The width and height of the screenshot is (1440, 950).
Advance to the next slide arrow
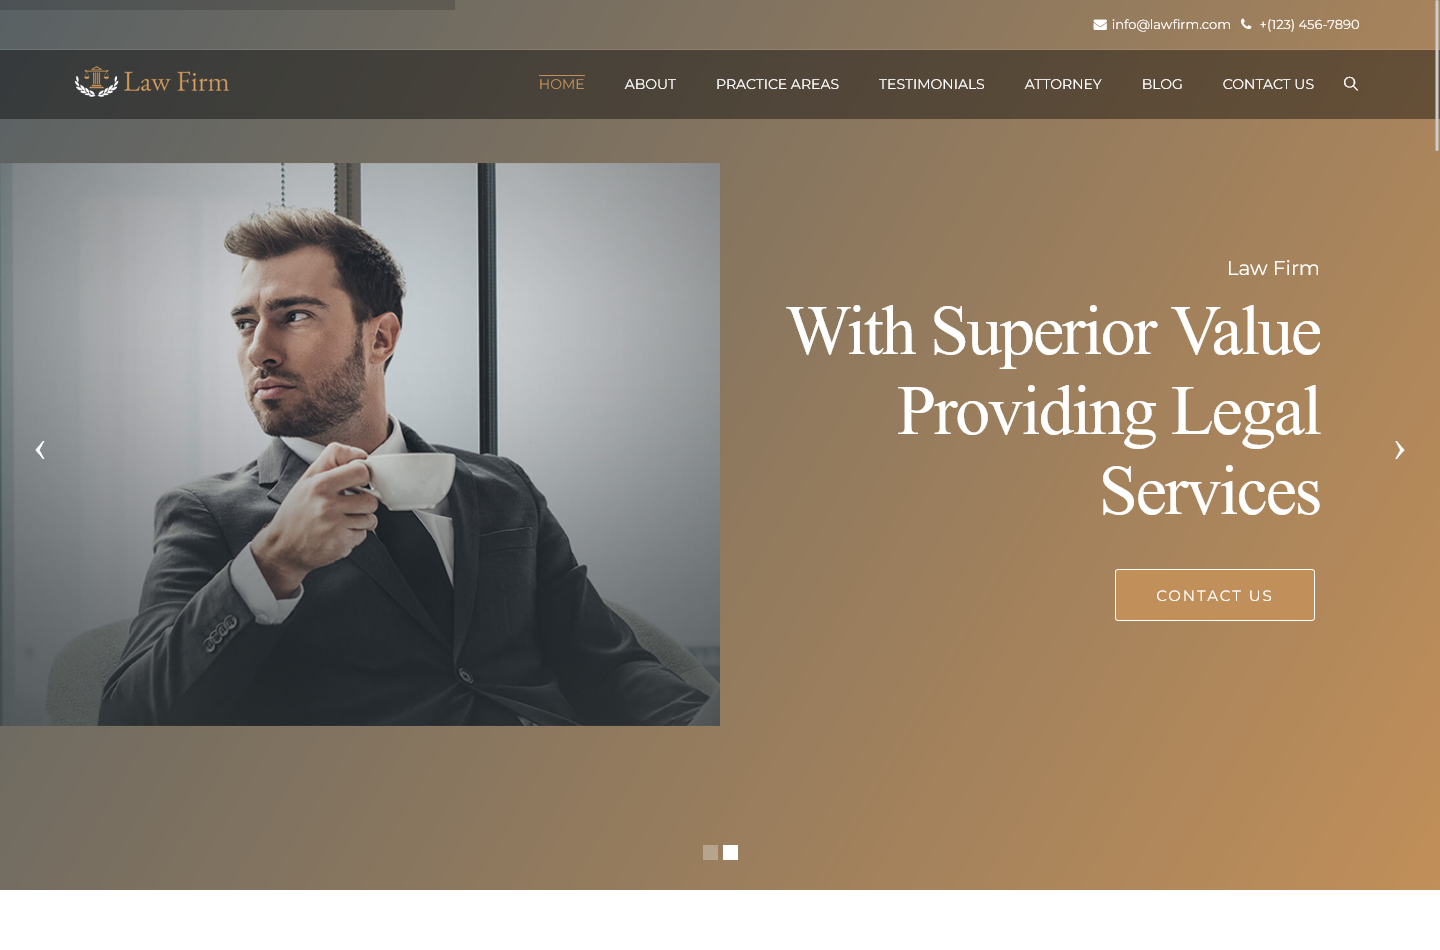1400,450
